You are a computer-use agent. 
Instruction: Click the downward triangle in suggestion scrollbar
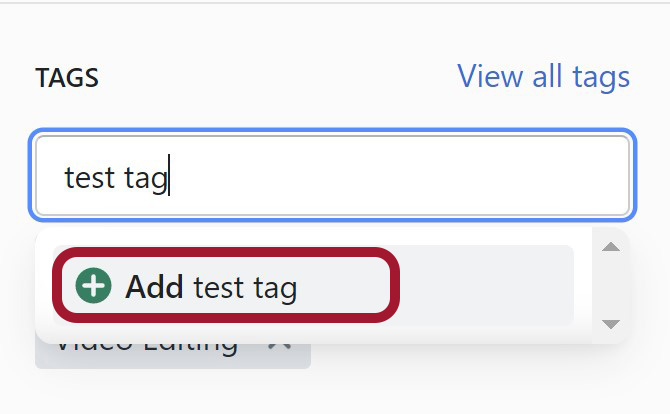[611, 324]
